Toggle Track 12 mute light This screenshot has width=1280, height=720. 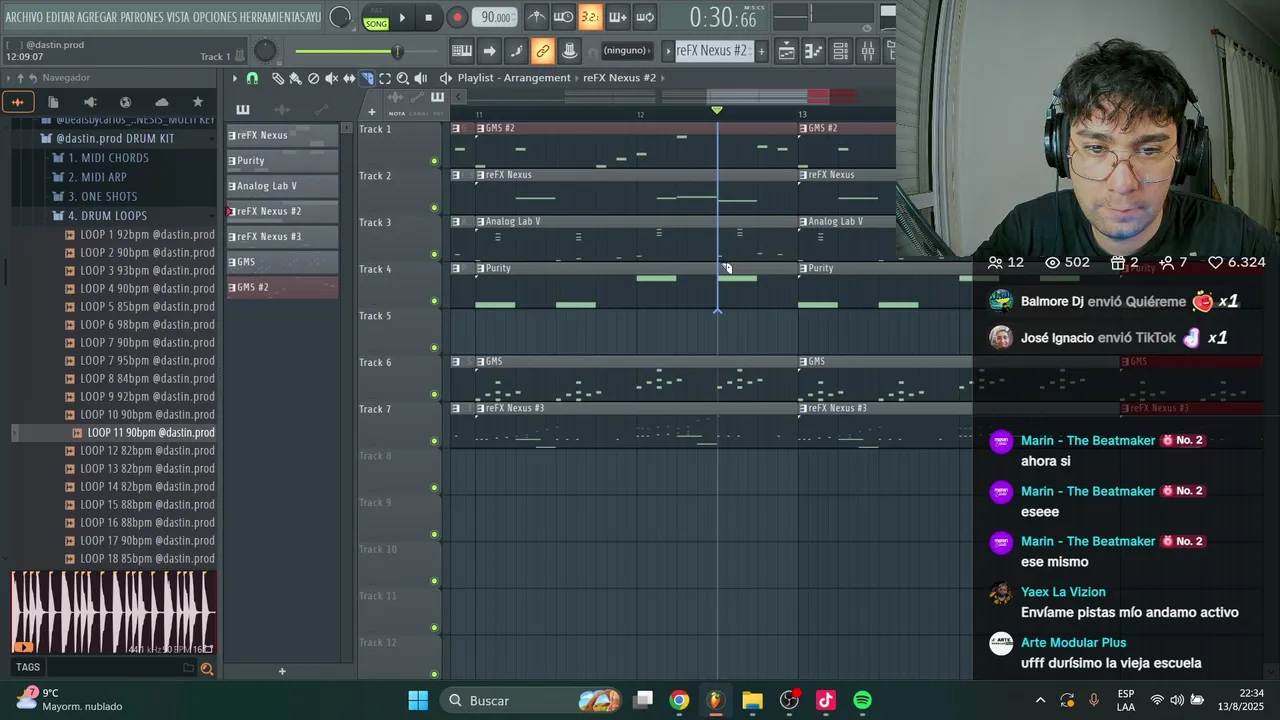[x=434, y=674]
